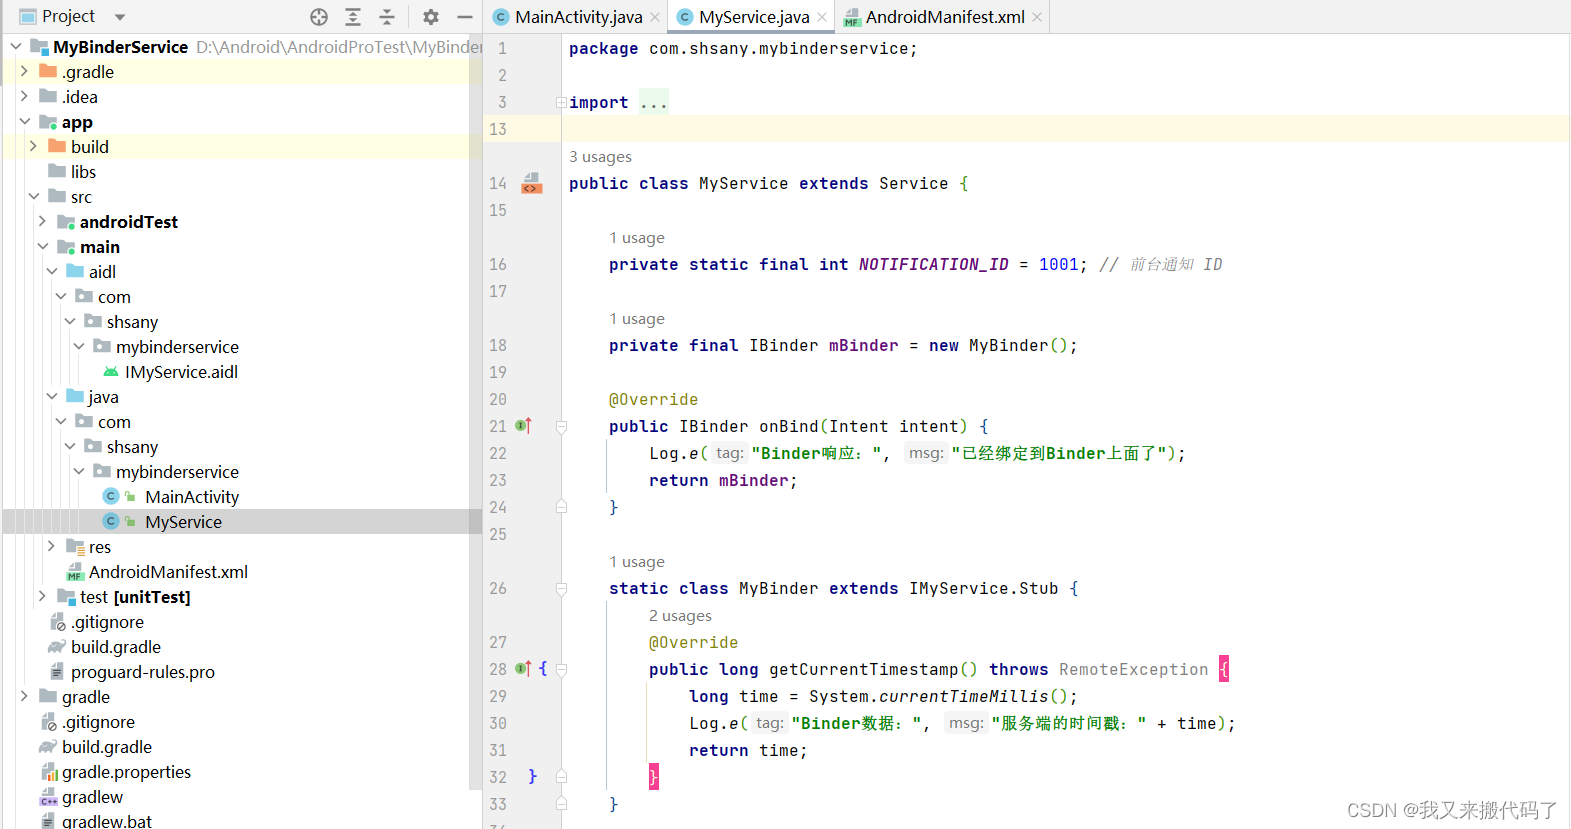
Task: Click RemoteException in the throws clause
Action: coord(1133,669)
